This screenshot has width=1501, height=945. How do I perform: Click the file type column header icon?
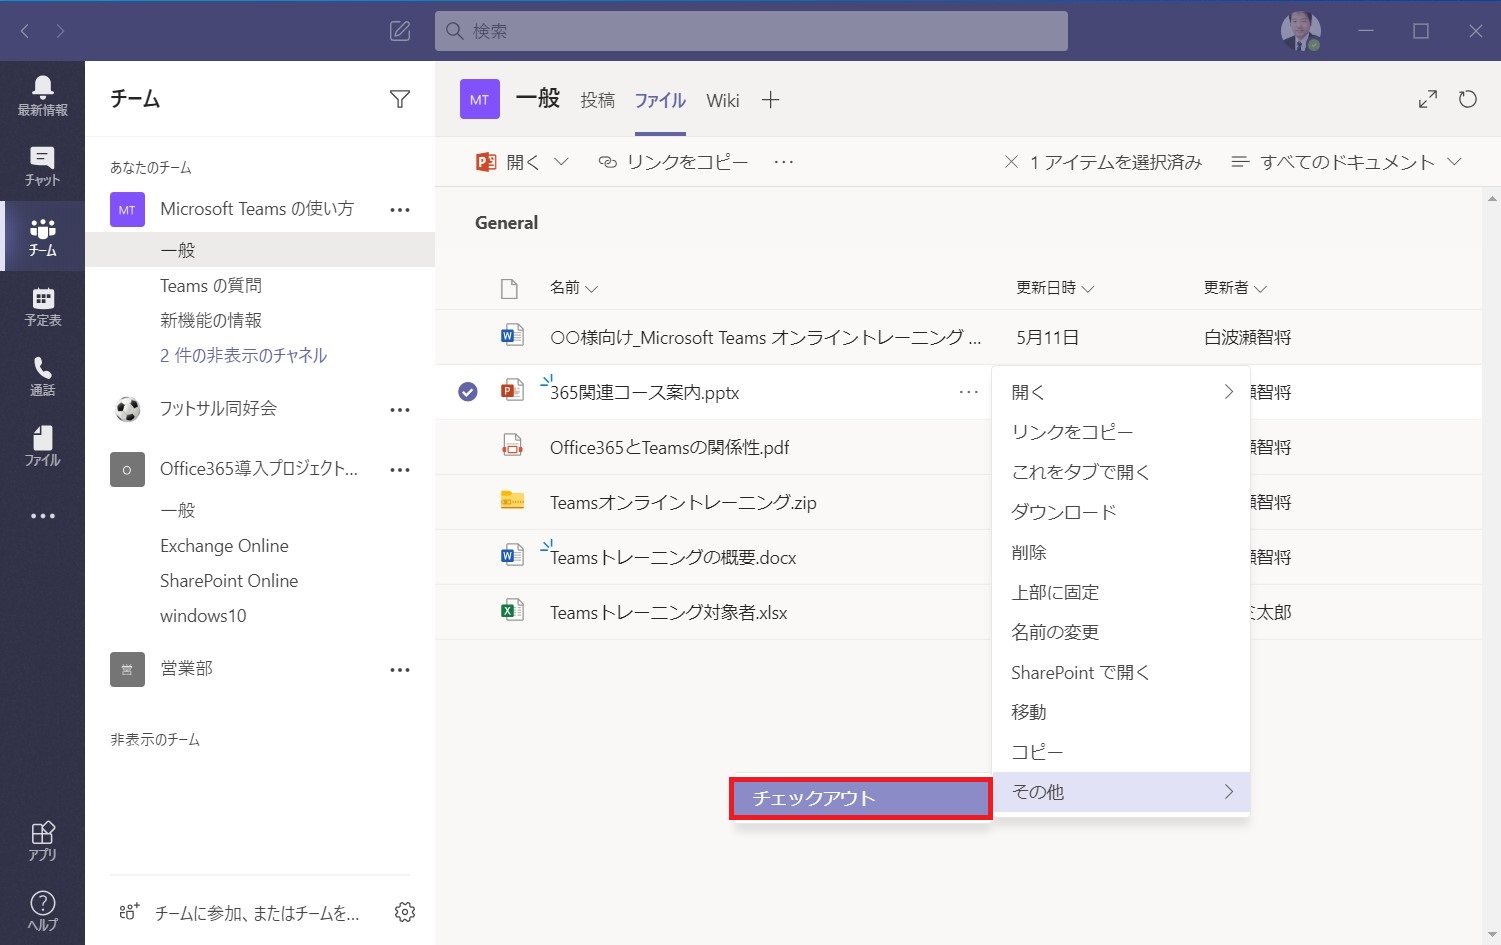[509, 289]
